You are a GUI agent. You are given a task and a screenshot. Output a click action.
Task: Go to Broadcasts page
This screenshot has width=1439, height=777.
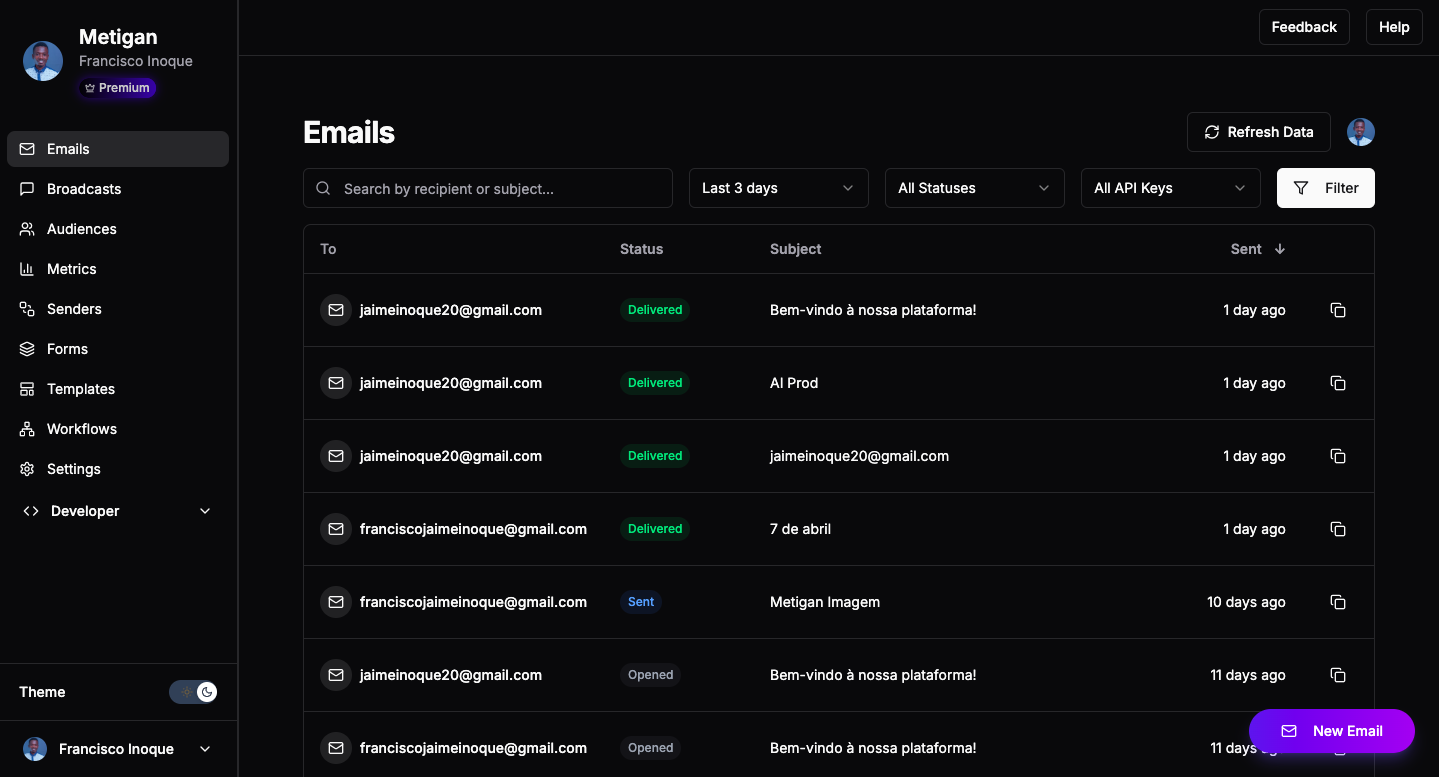tap(118, 189)
